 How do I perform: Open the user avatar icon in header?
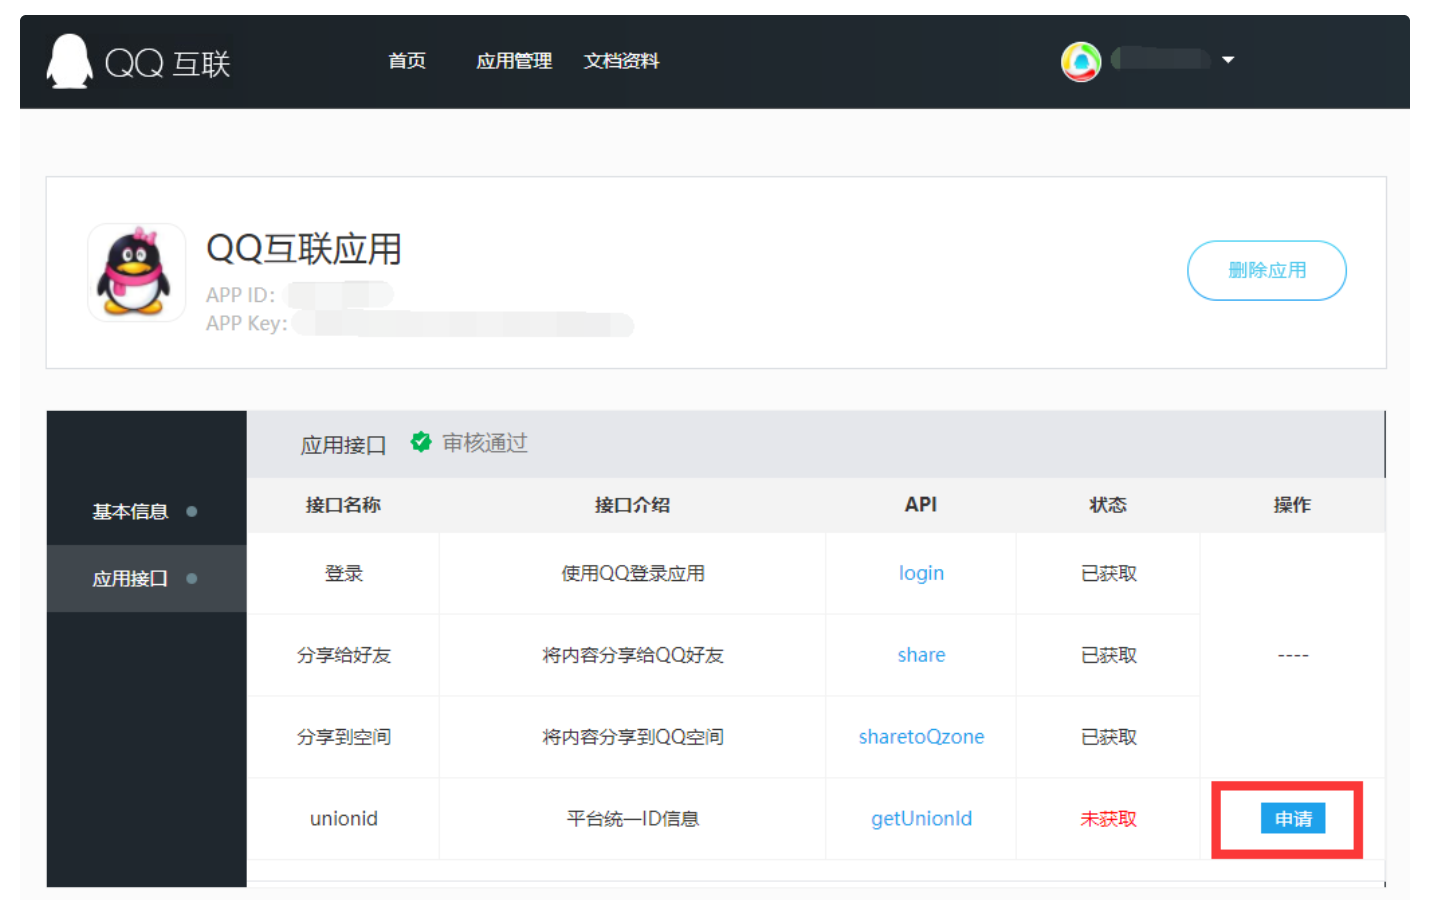(1081, 61)
